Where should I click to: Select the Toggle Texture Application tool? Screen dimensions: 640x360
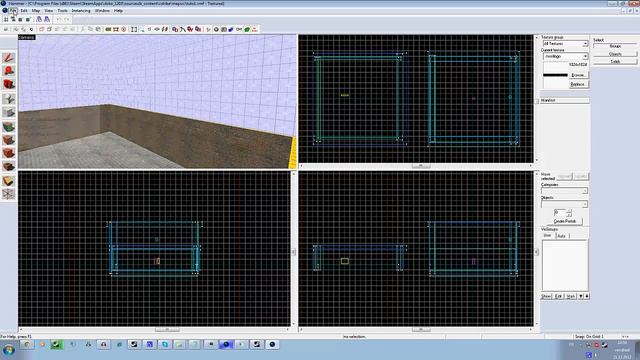9,127
